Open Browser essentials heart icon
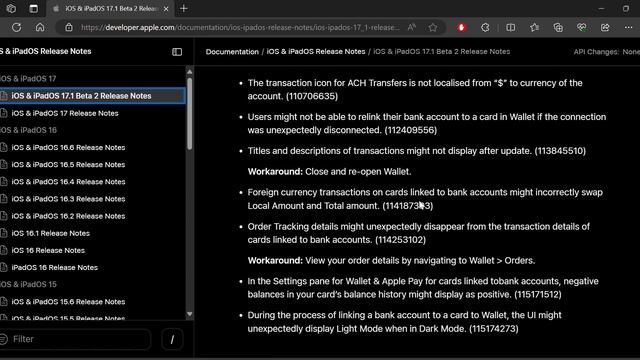 click(x=582, y=27)
